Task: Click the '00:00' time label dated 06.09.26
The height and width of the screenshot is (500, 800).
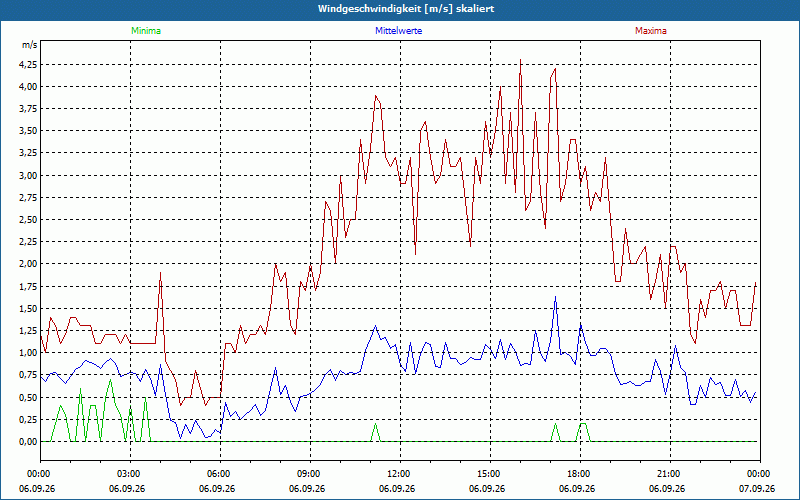Action: [37, 474]
